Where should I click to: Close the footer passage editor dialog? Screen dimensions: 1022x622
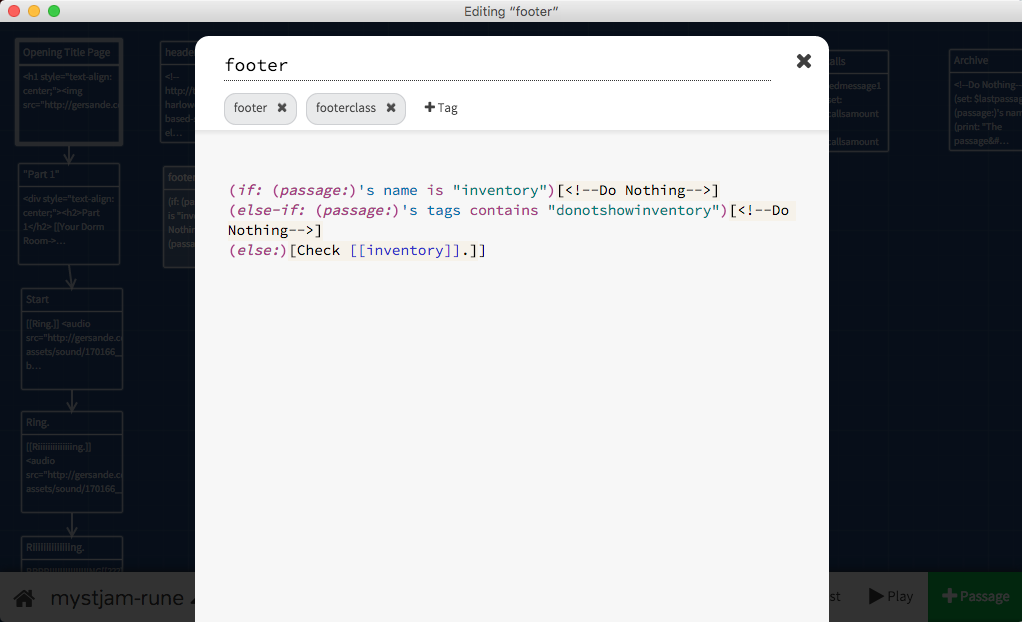pos(803,61)
